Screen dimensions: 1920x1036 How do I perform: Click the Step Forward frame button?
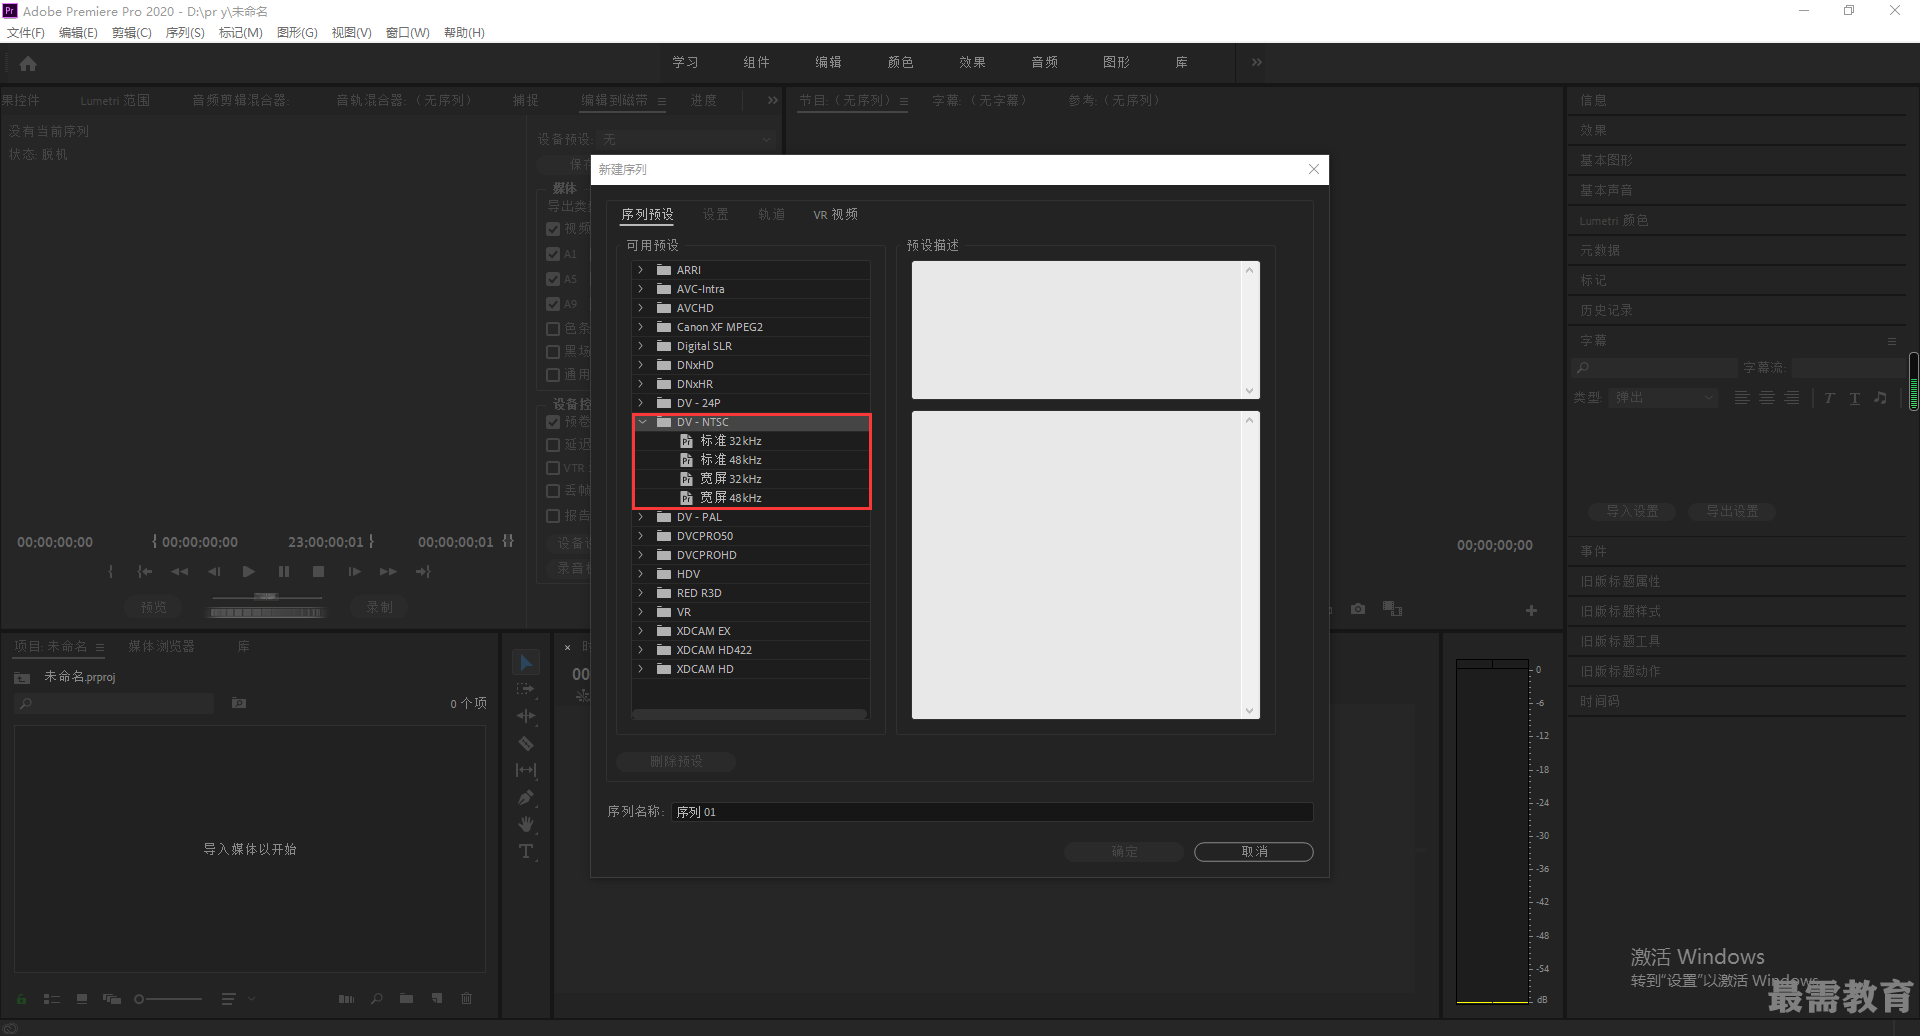354,571
